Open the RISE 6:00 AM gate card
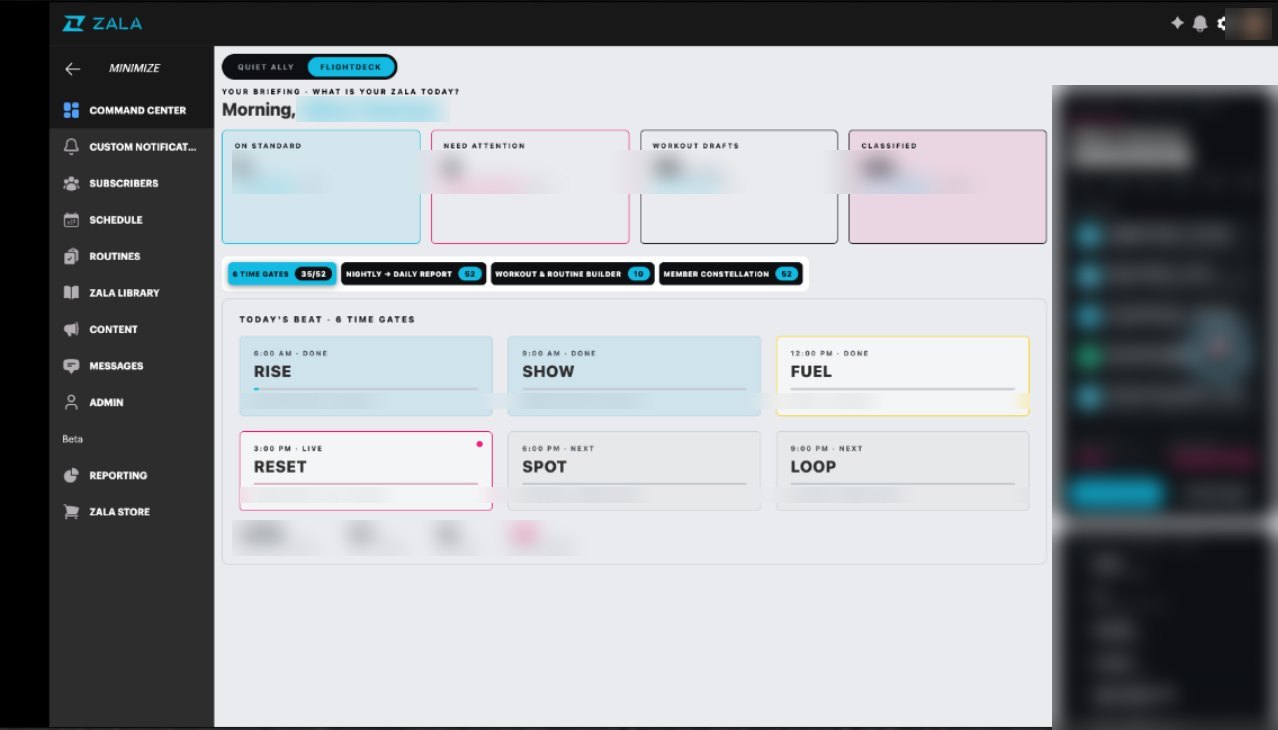 pyautogui.click(x=366, y=376)
